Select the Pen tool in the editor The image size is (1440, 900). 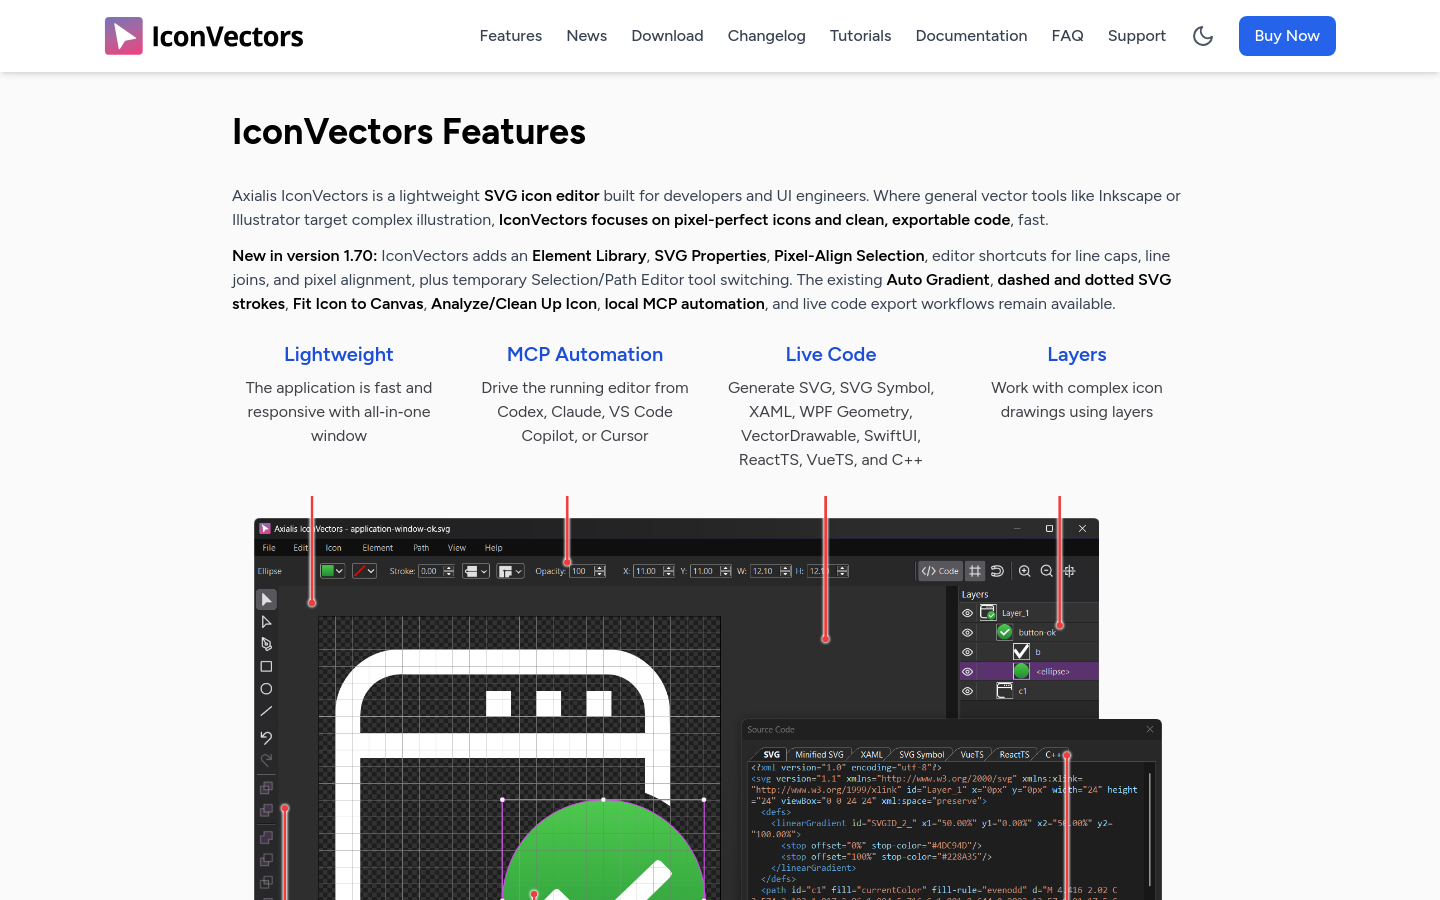click(266, 644)
